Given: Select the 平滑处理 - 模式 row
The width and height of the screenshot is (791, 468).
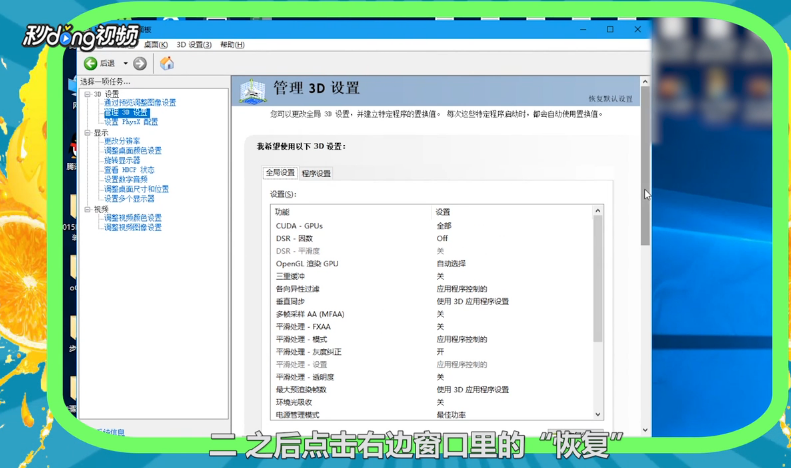Looking at the screenshot, I should [433, 339].
